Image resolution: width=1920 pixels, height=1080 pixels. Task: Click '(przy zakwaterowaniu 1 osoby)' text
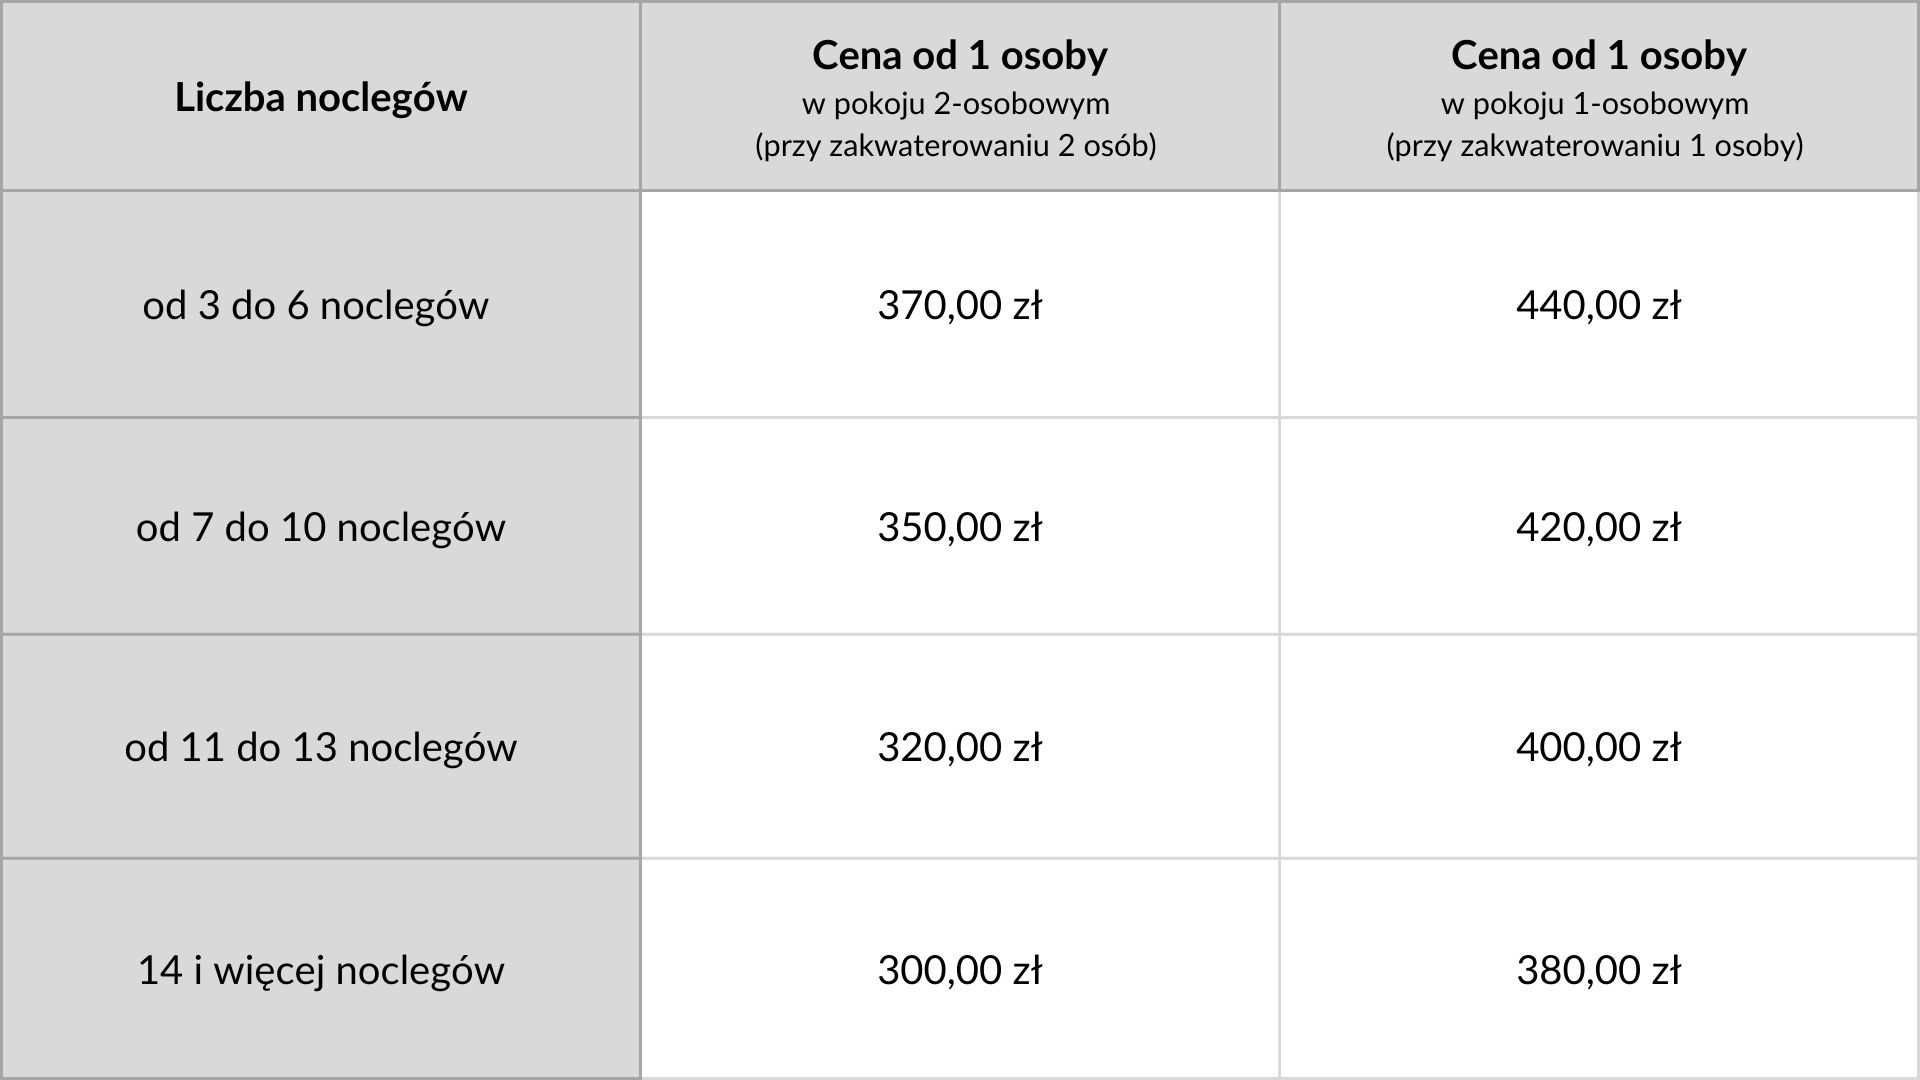click(1595, 146)
